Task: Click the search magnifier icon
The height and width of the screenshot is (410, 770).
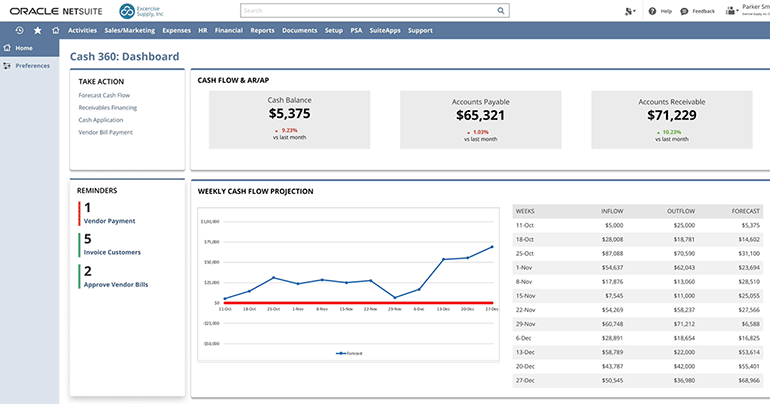Action: [x=501, y=11]
